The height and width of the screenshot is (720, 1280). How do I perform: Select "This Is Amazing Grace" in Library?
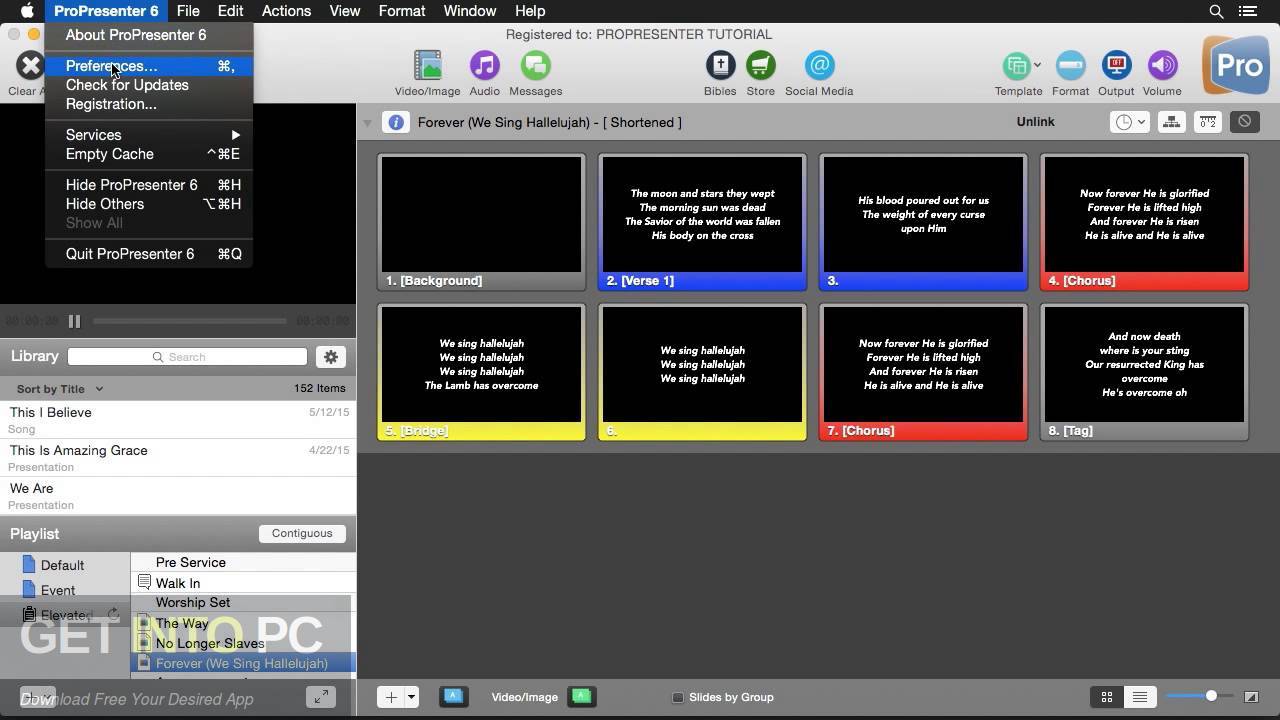click(x=178, y=458)
